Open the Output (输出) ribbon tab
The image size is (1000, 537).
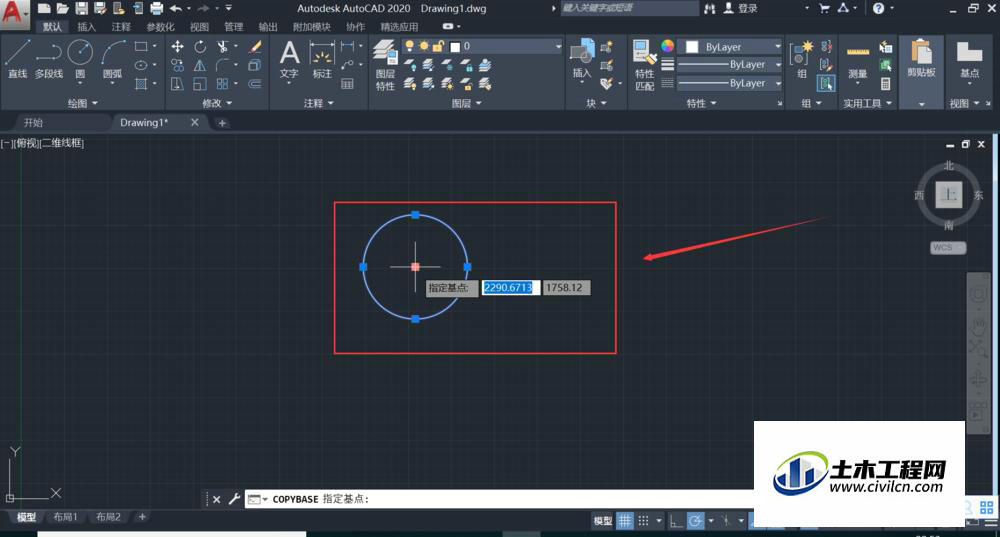pos(268,27)
